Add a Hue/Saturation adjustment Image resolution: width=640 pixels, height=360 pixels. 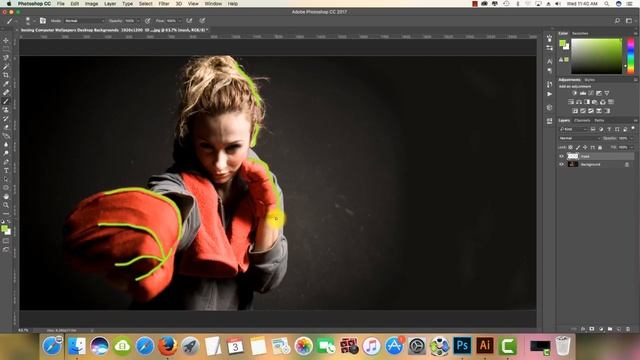pyautogui.click(x=571, y=102)
